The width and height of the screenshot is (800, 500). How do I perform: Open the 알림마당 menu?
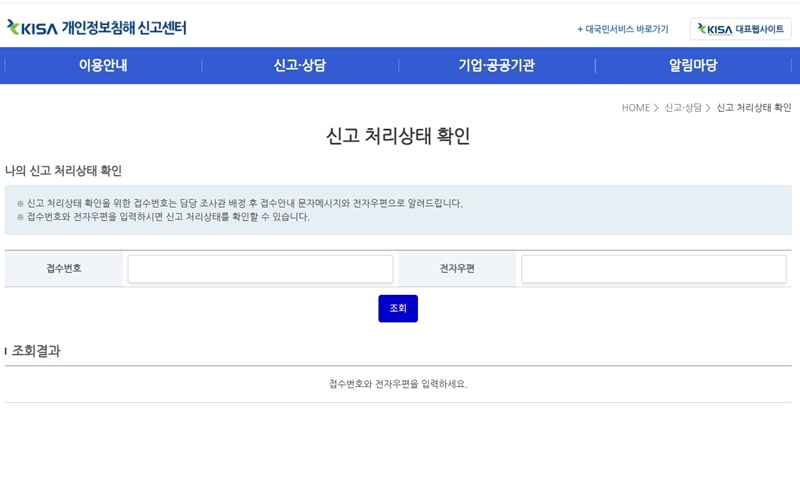693,65
